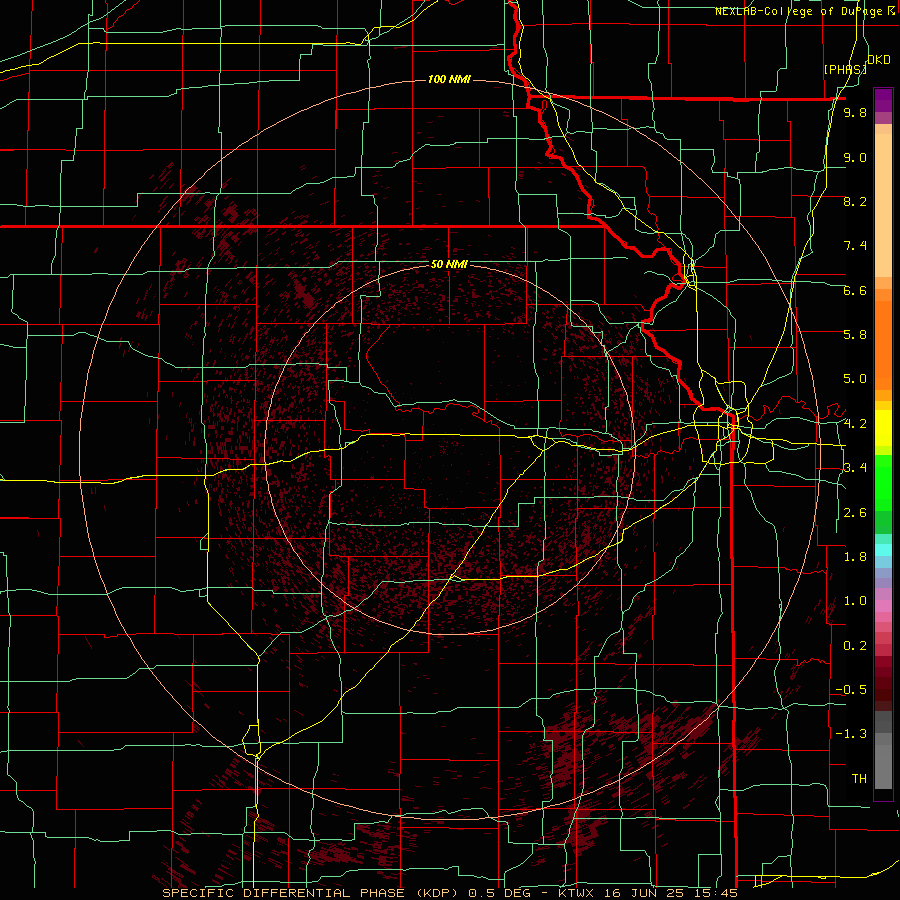Click the [PHAS] units label

[x=845, y=69]
